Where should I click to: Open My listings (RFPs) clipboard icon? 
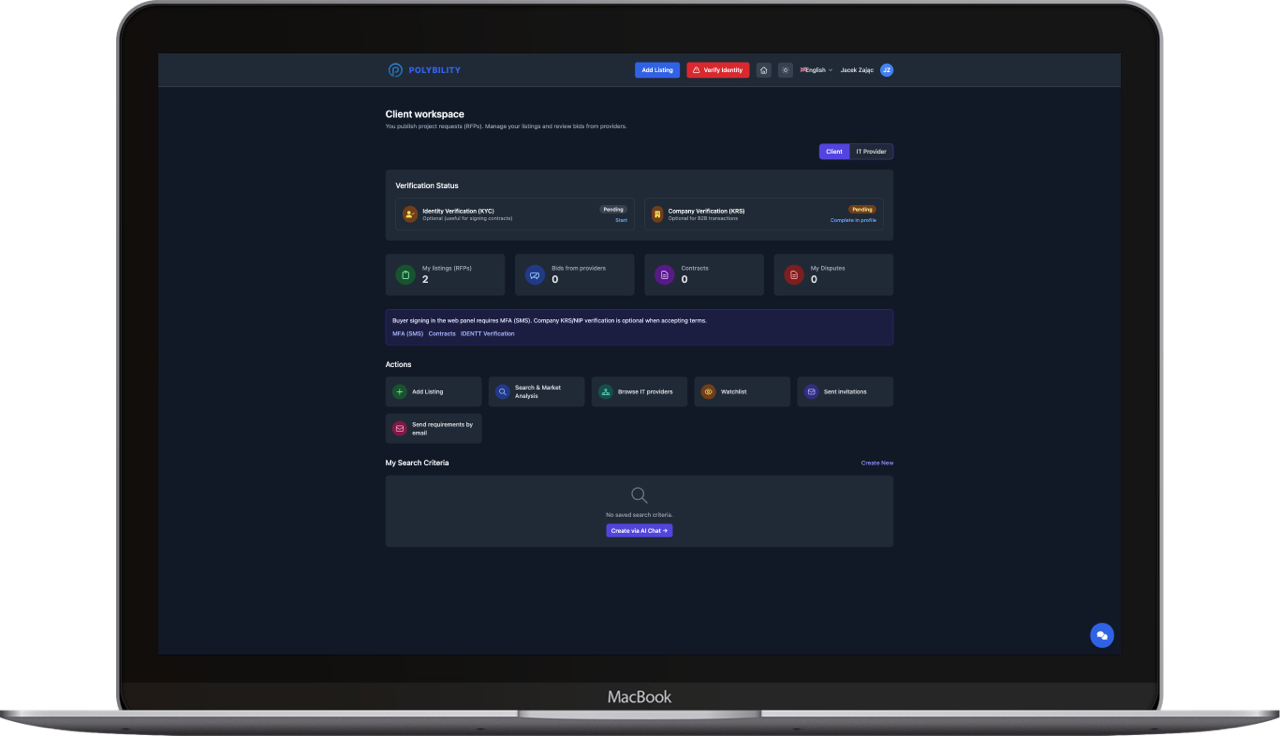point(405,275)
